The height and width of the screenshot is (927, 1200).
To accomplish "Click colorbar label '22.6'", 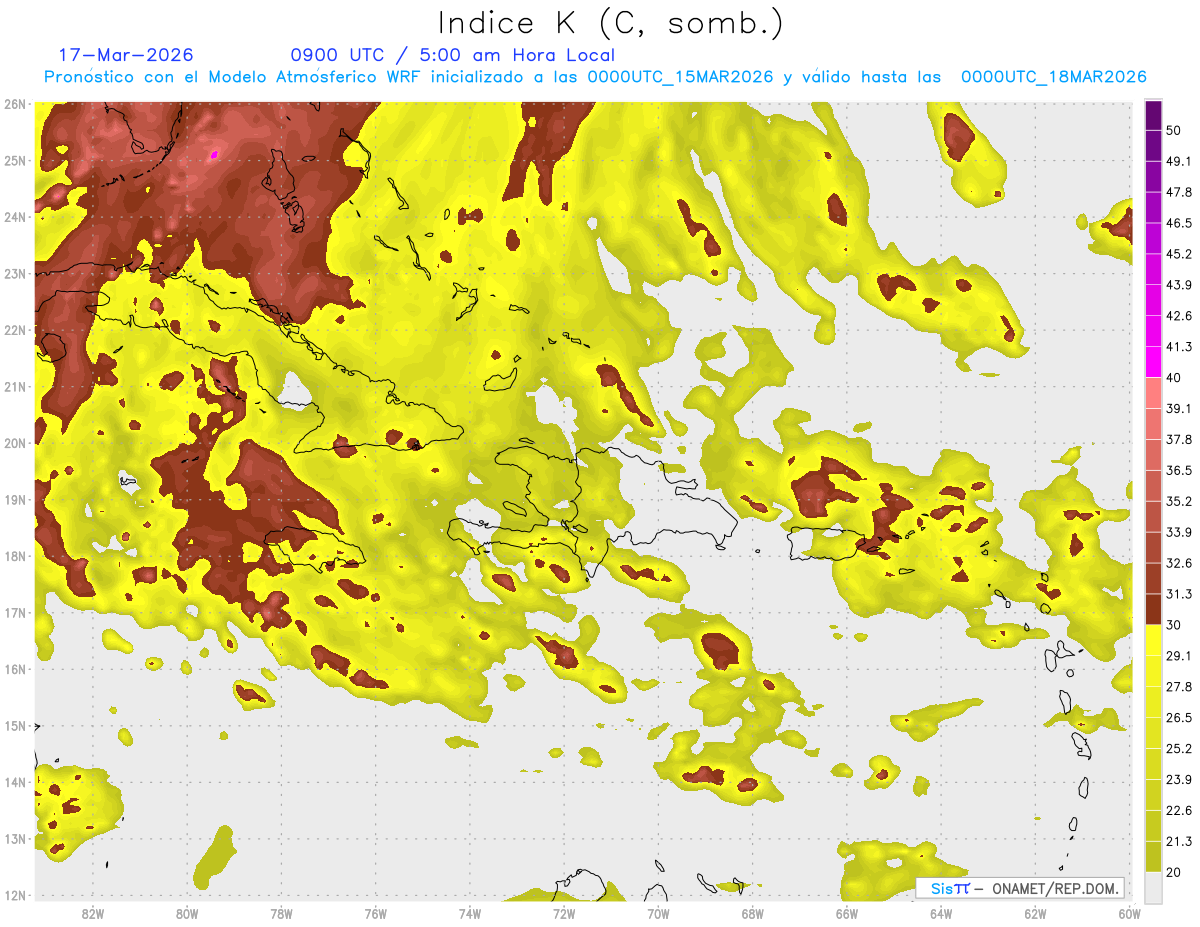I will [x=1179, y=810].
